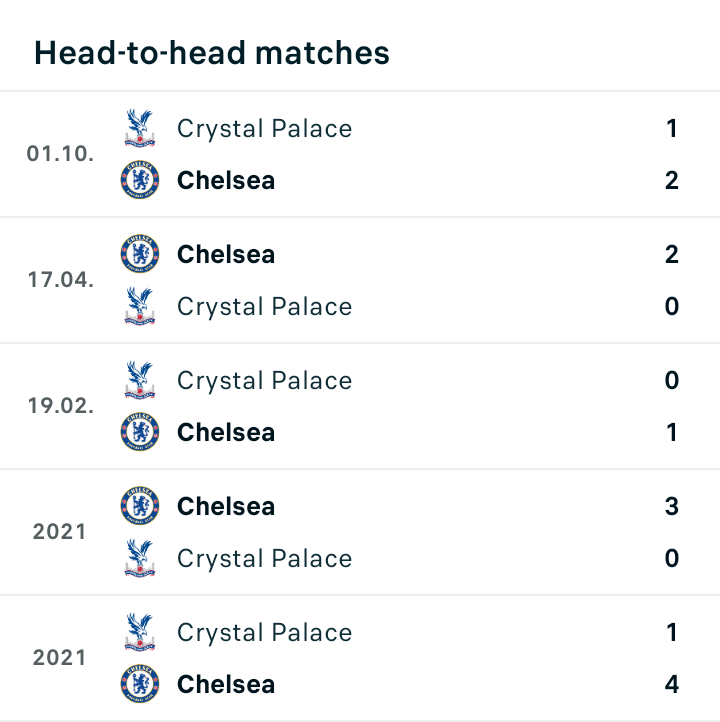
Task: Click the Crystal Palace crest in the 19.02. match
Action: 140,380
